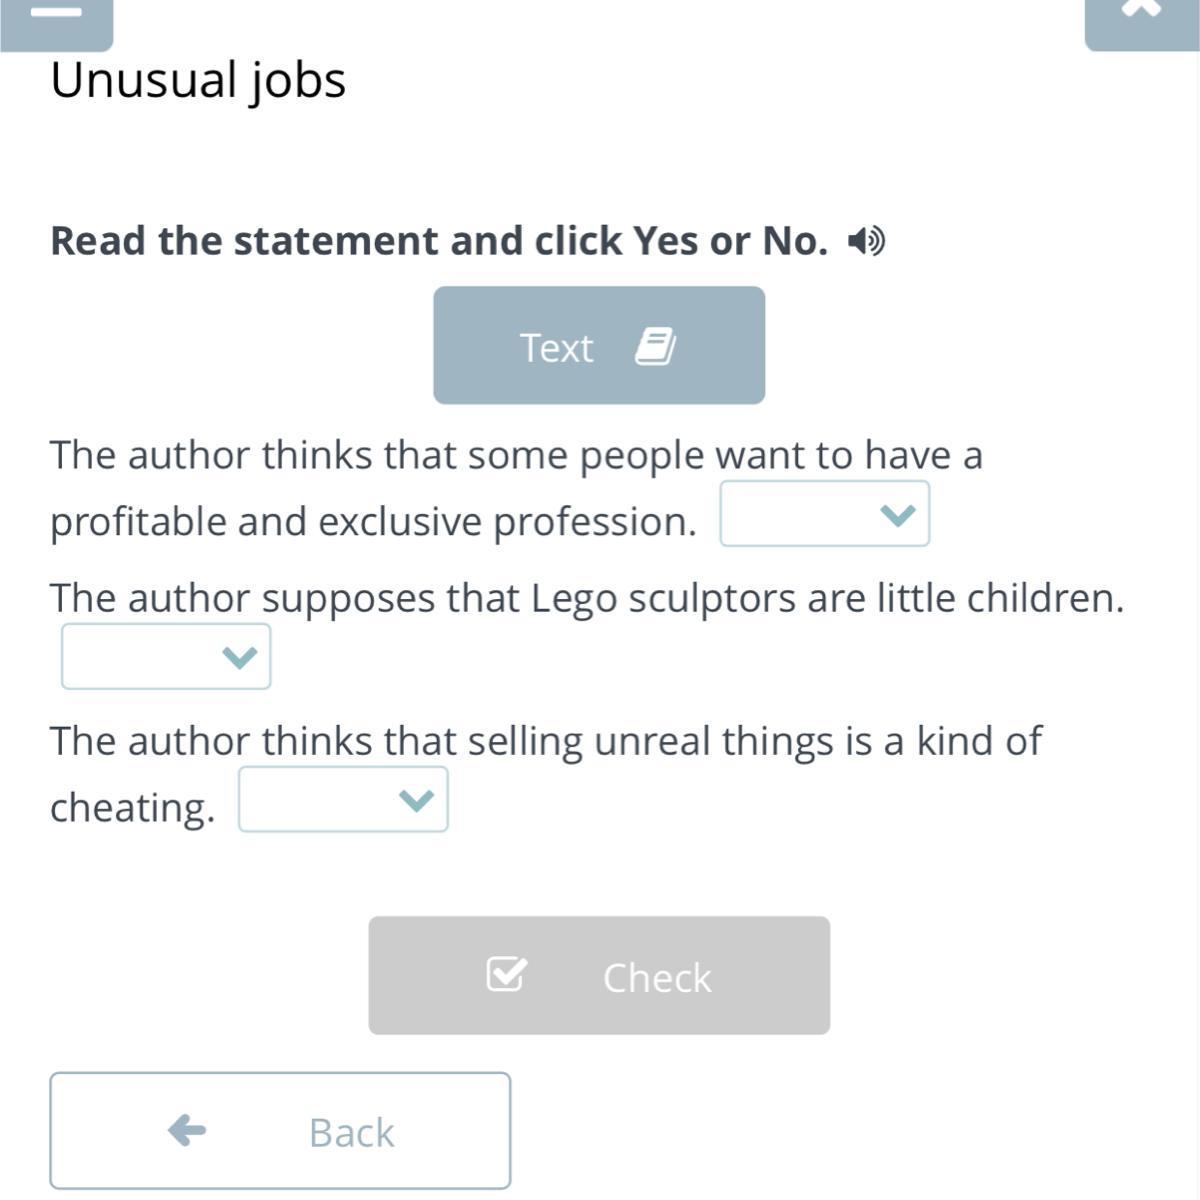
Task: Click the statement about Lego sculptors
Action: [587, 598]
